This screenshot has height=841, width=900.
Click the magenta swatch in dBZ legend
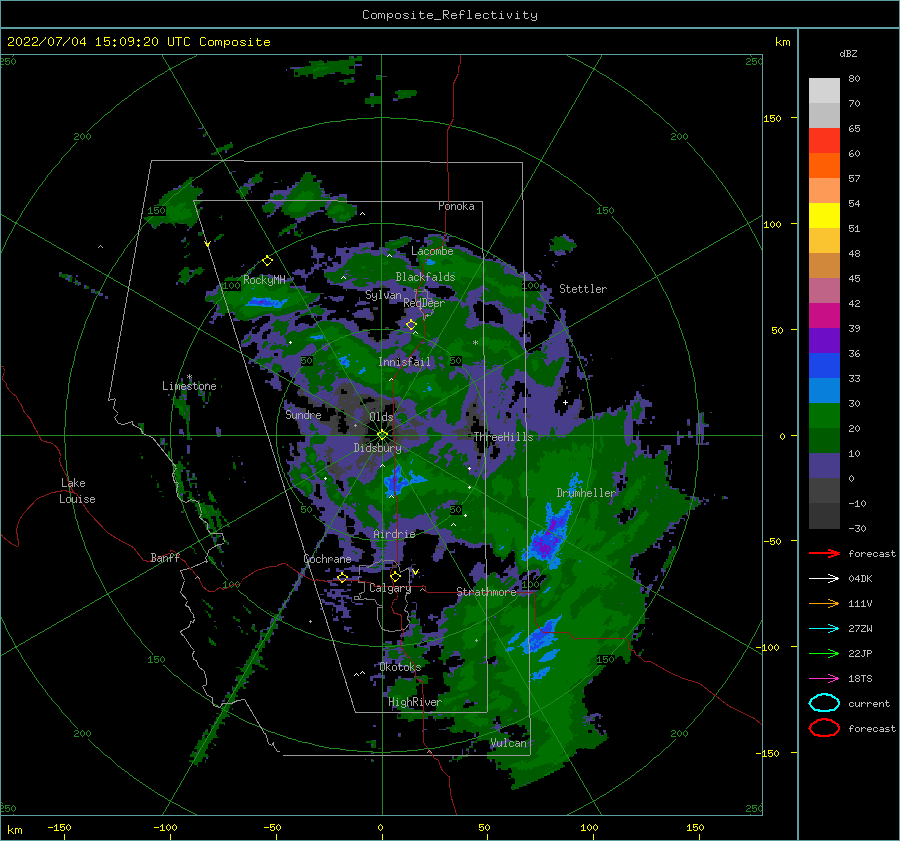coord(824,316)
